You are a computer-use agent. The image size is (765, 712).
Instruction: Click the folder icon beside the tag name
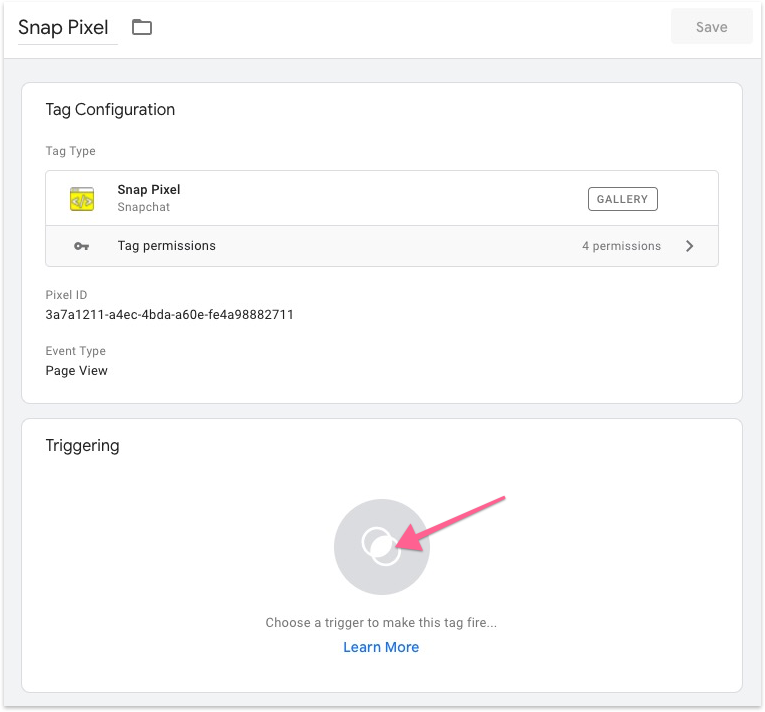tap(142, 28)
